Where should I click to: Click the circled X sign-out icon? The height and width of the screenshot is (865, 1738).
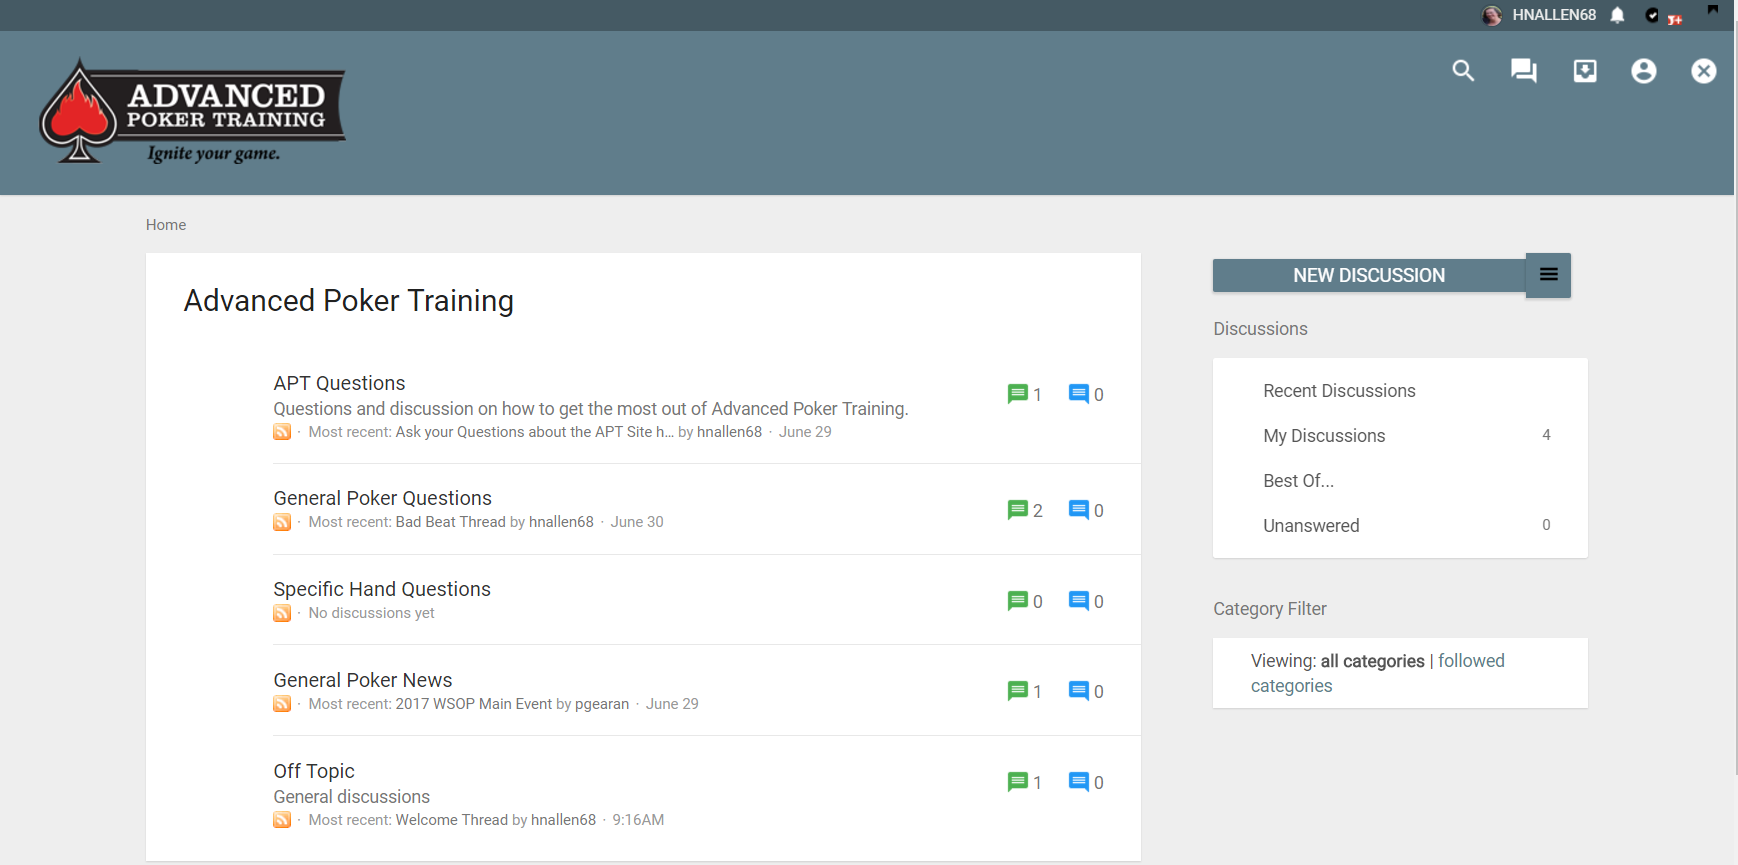click(1704, 71)
